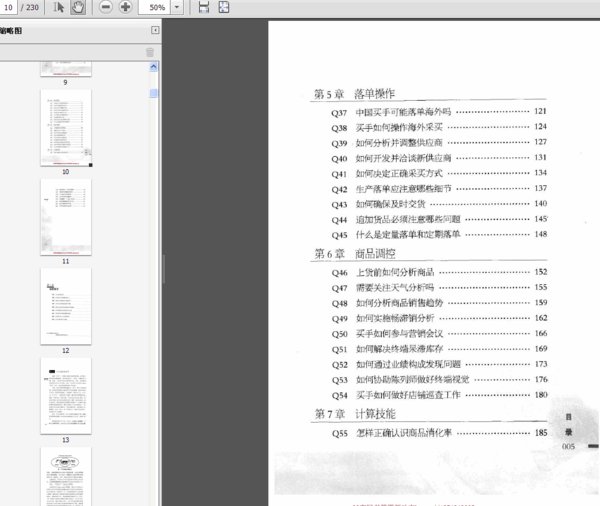Click the Q39 entry on page 127
Viewport: 600px width, 506px height.
tap(439, 143)
